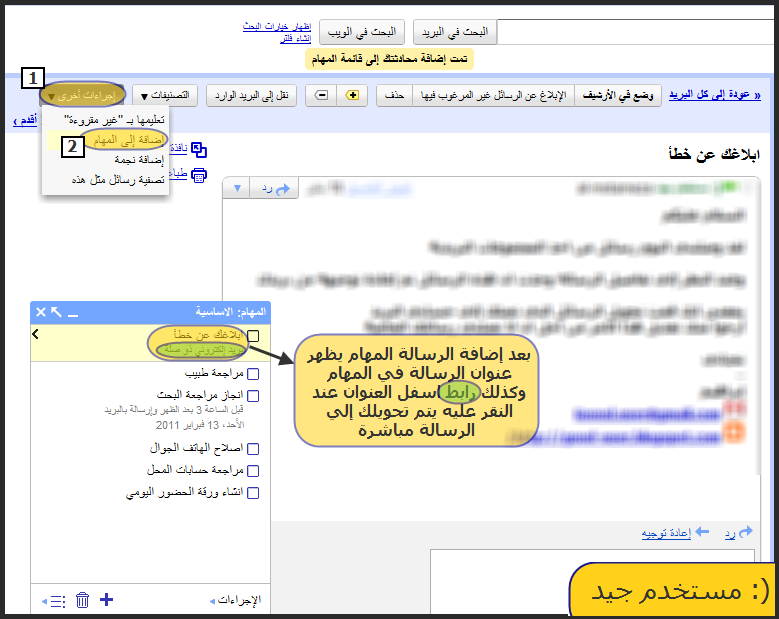Pop out the tasks panel with arrow icon
779x619 pixels.
point(56,312)
